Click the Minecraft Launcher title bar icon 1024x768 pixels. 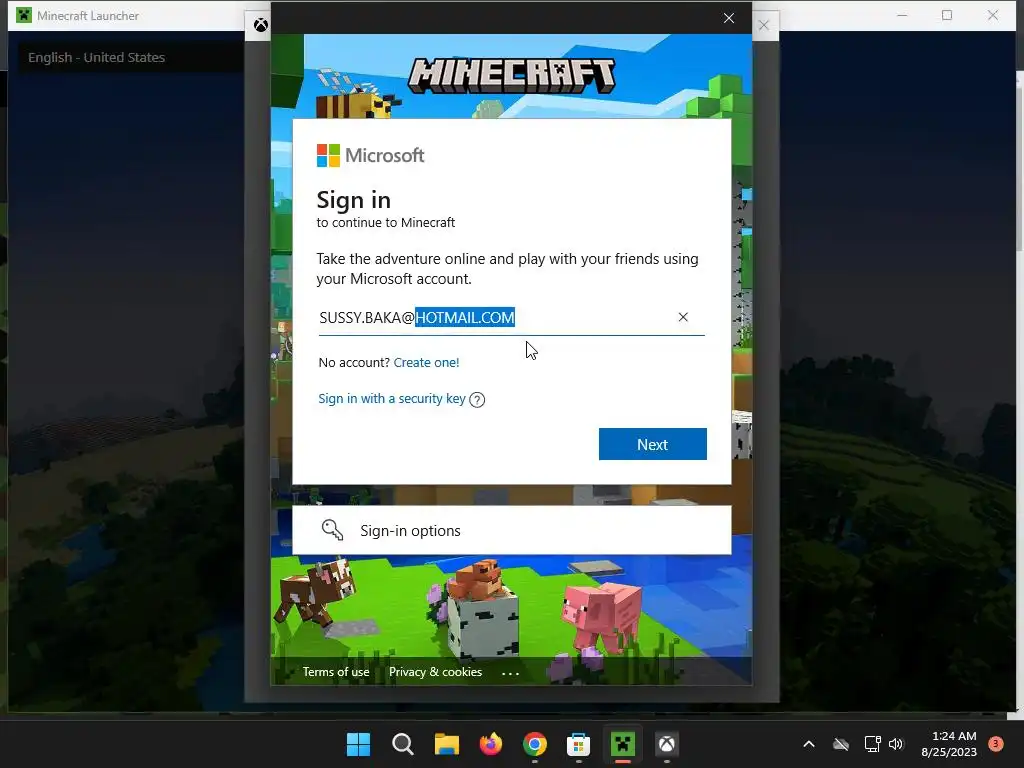(x=24, y=15)
